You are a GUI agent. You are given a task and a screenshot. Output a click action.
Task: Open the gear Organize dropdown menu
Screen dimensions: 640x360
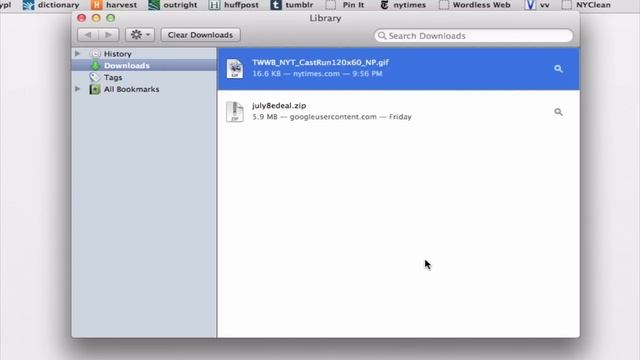[140, 35]
